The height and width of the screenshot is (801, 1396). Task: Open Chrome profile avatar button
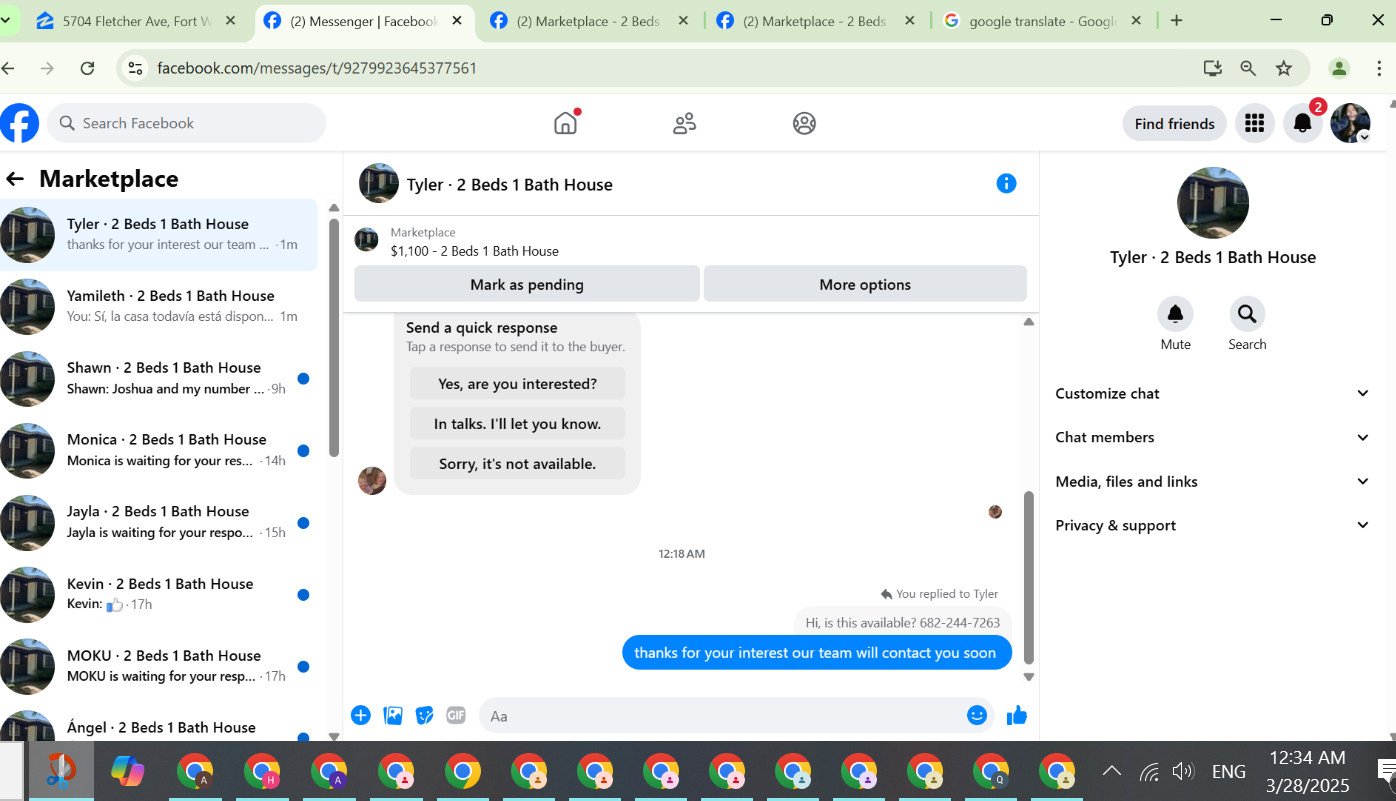point(1339,68)
